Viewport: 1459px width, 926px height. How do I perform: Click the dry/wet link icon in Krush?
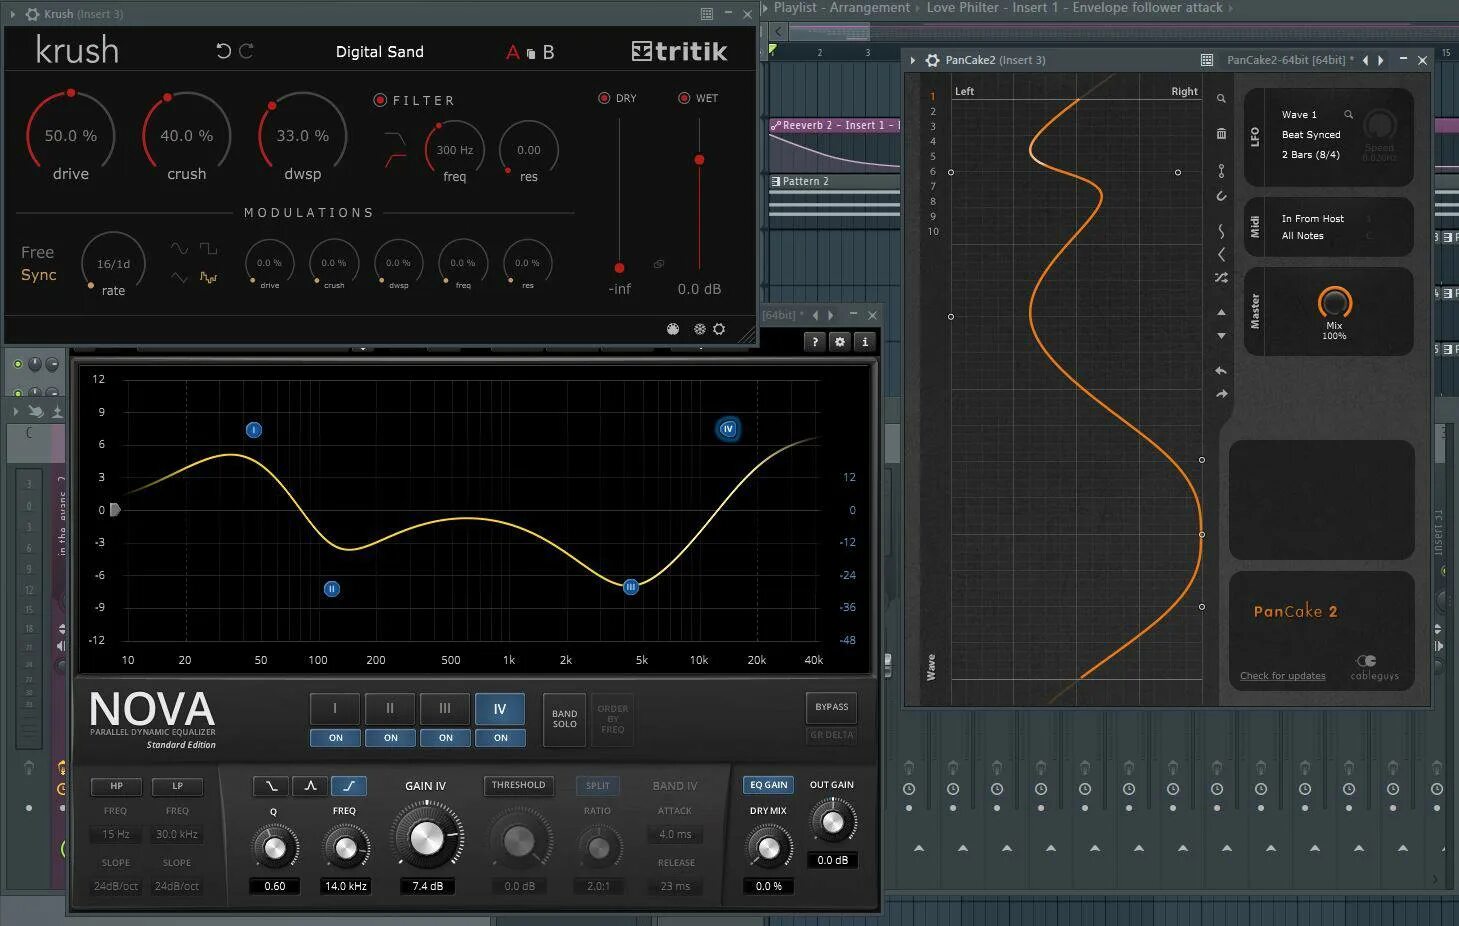(659, 264)
